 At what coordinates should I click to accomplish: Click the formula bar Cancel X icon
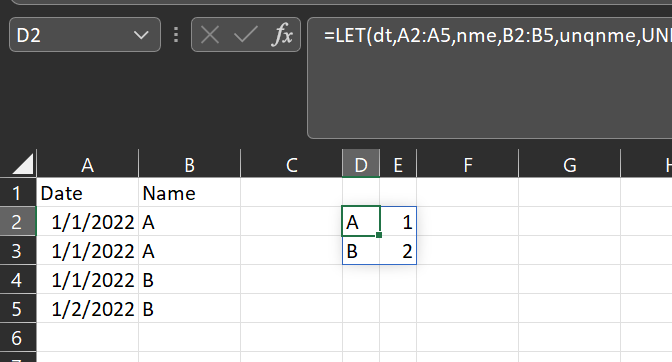click(210, 35)
